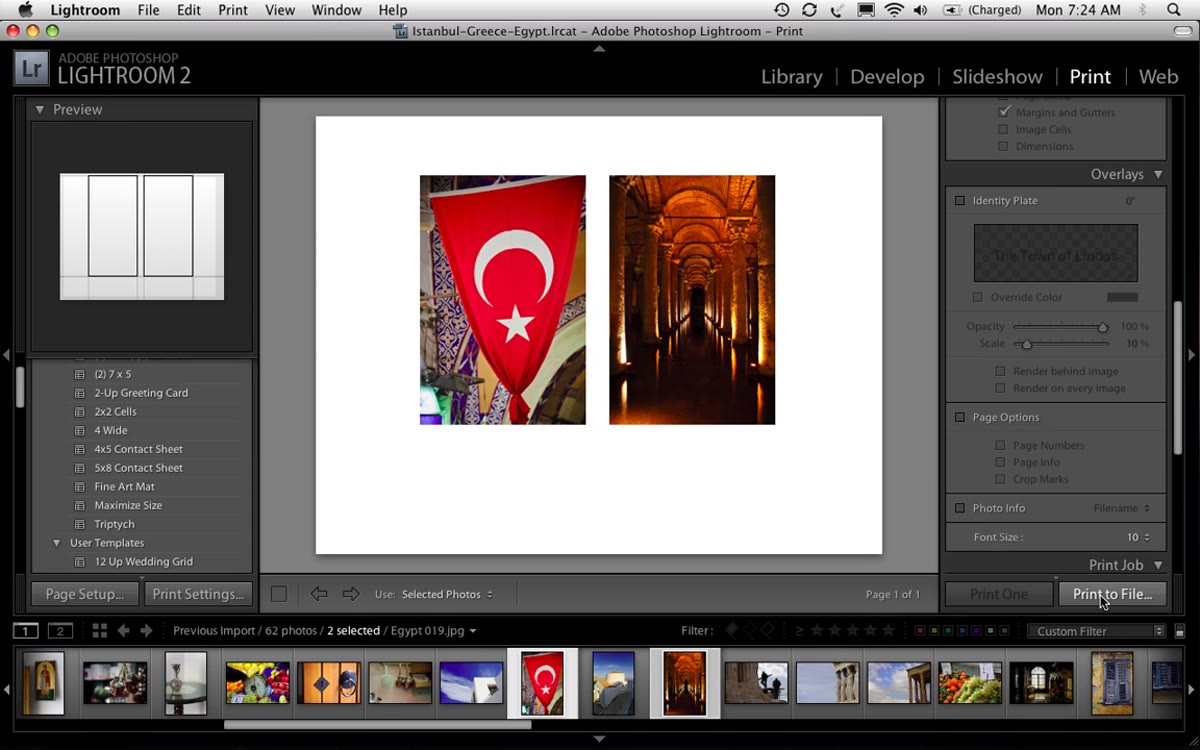The width and height of the screenshot is (1200, 750).
Task: Select the Turkish flag thumbnail in filmstrip
Action: [543, 683]
